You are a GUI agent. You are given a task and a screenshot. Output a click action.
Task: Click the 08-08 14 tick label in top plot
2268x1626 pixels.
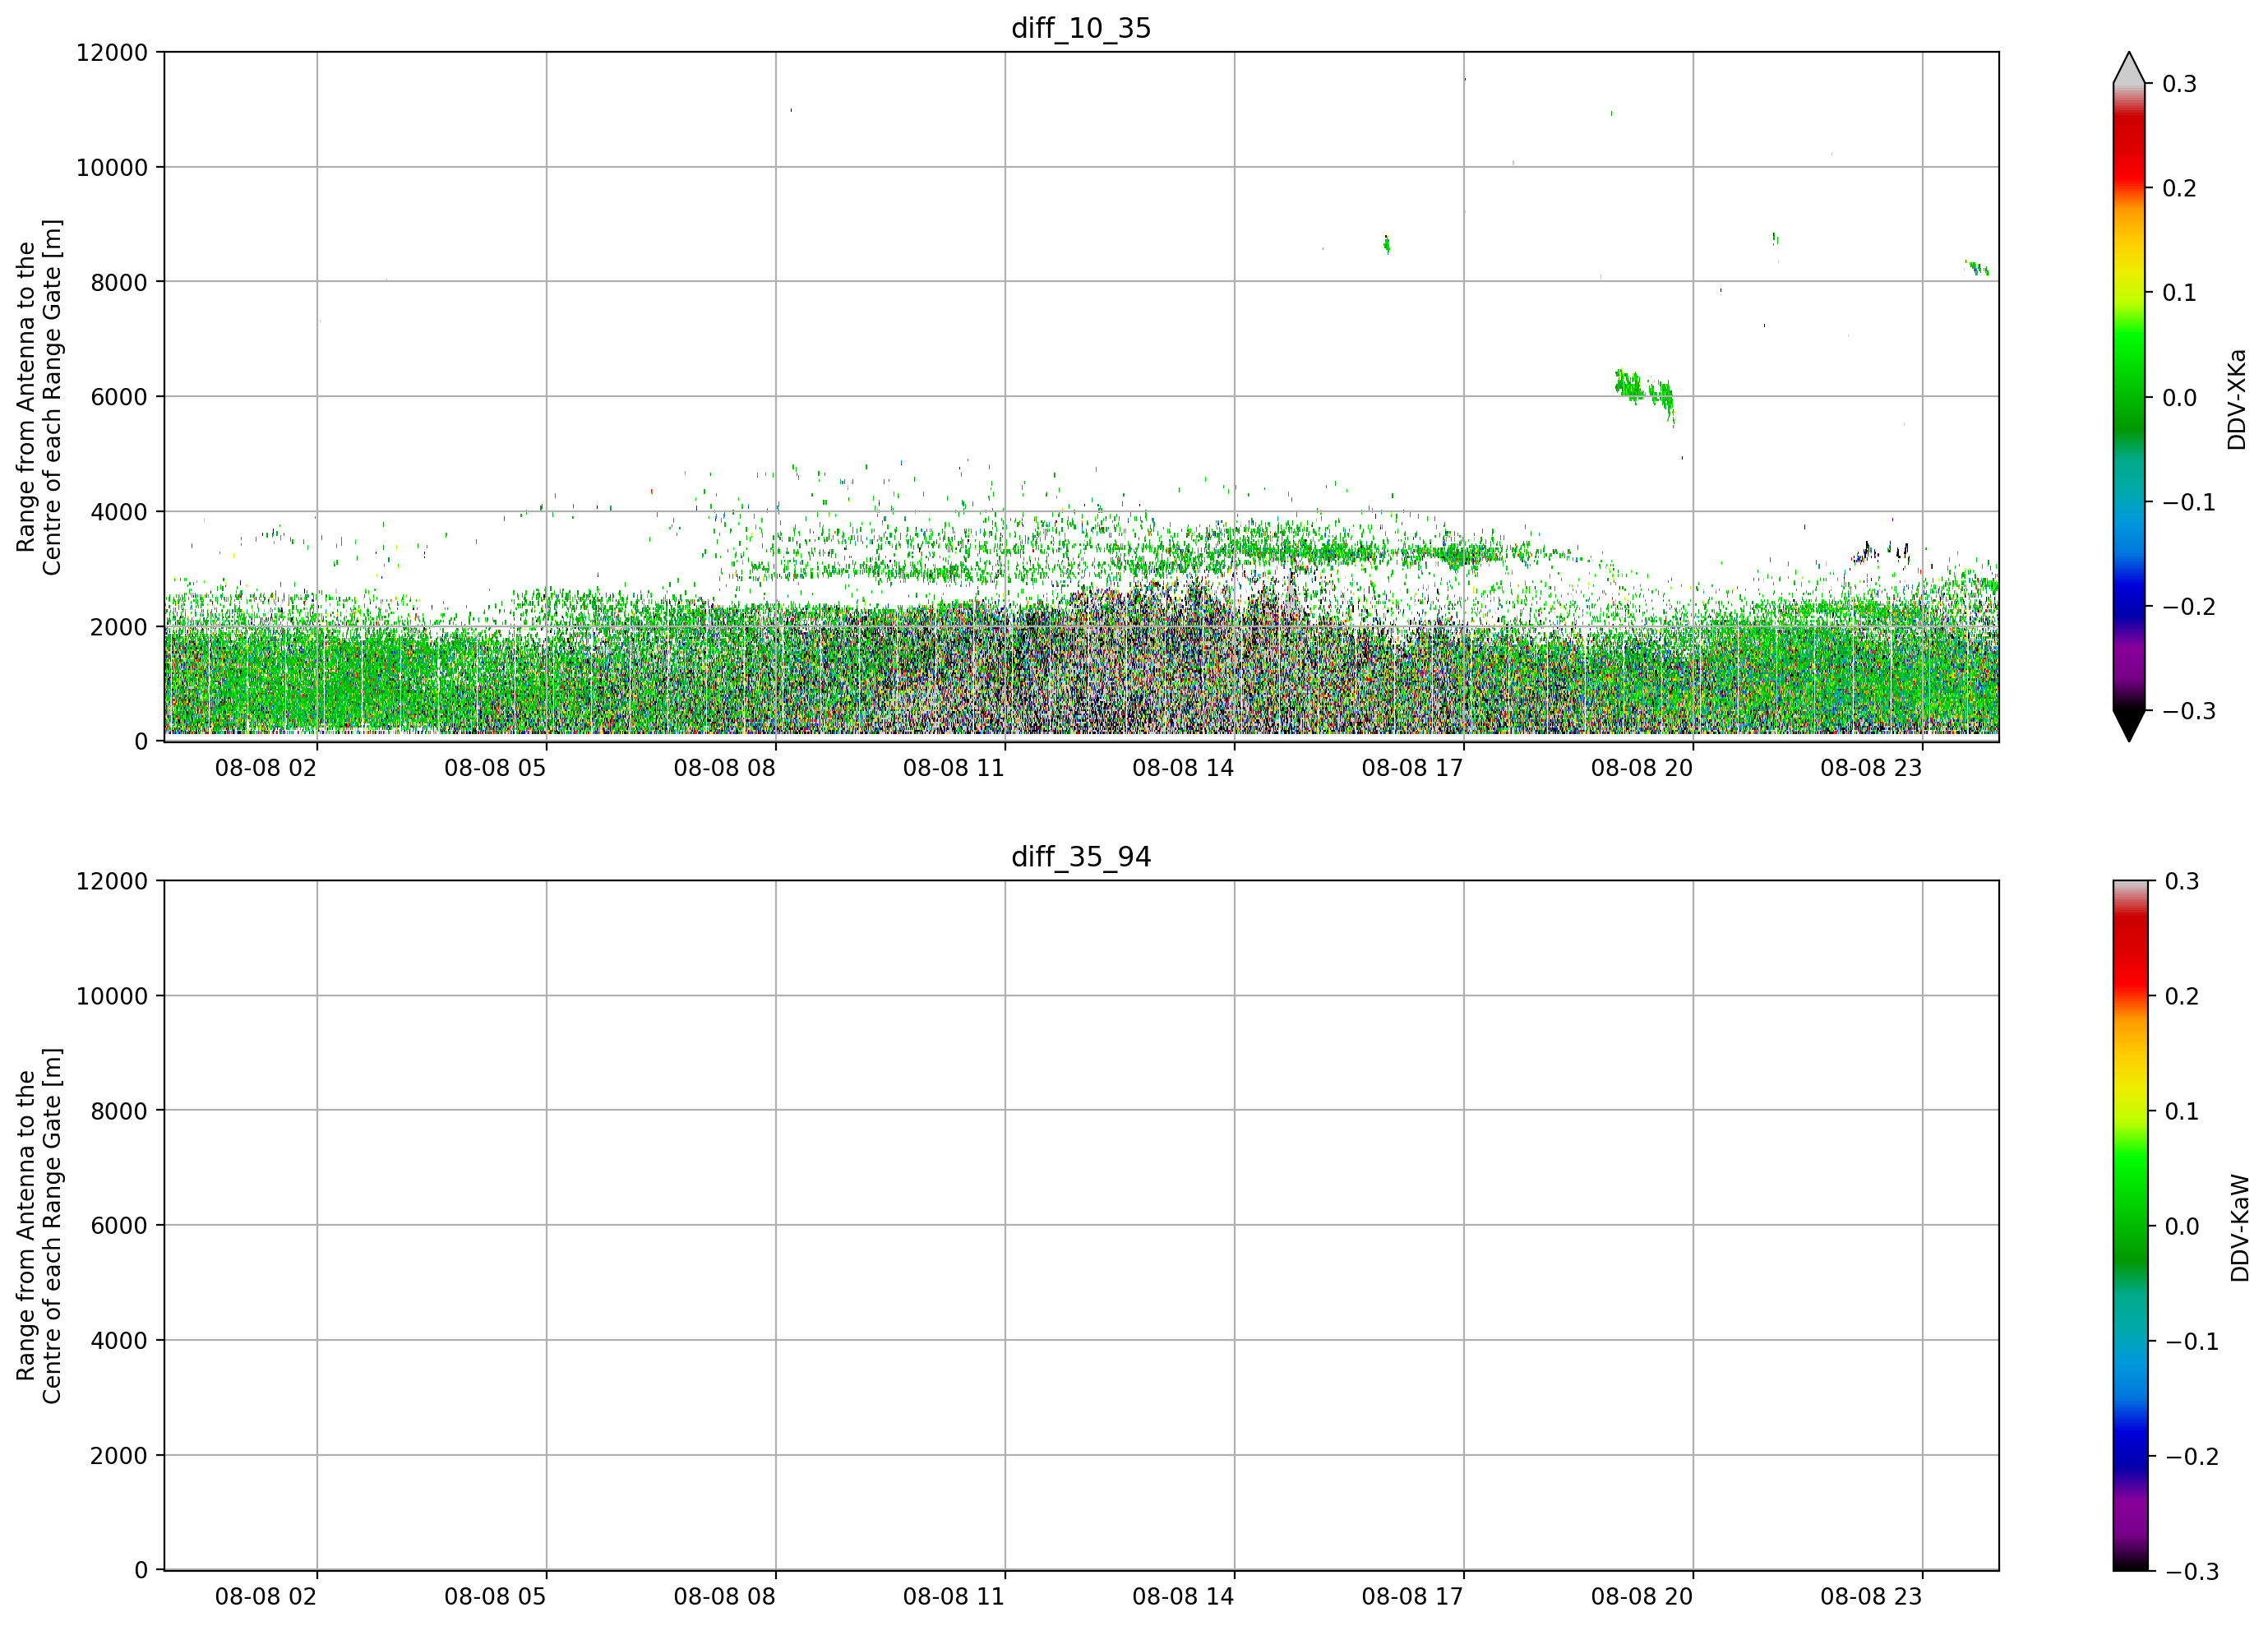pyautogui.click(x=1183, y=768)
